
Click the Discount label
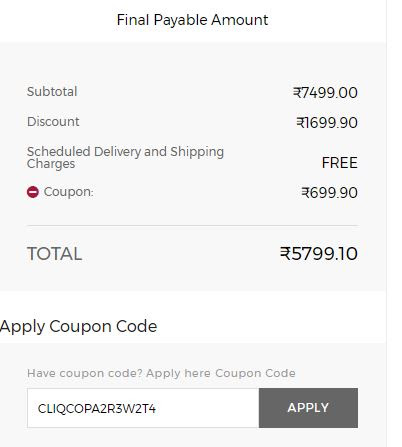click(x=53, y=122)
